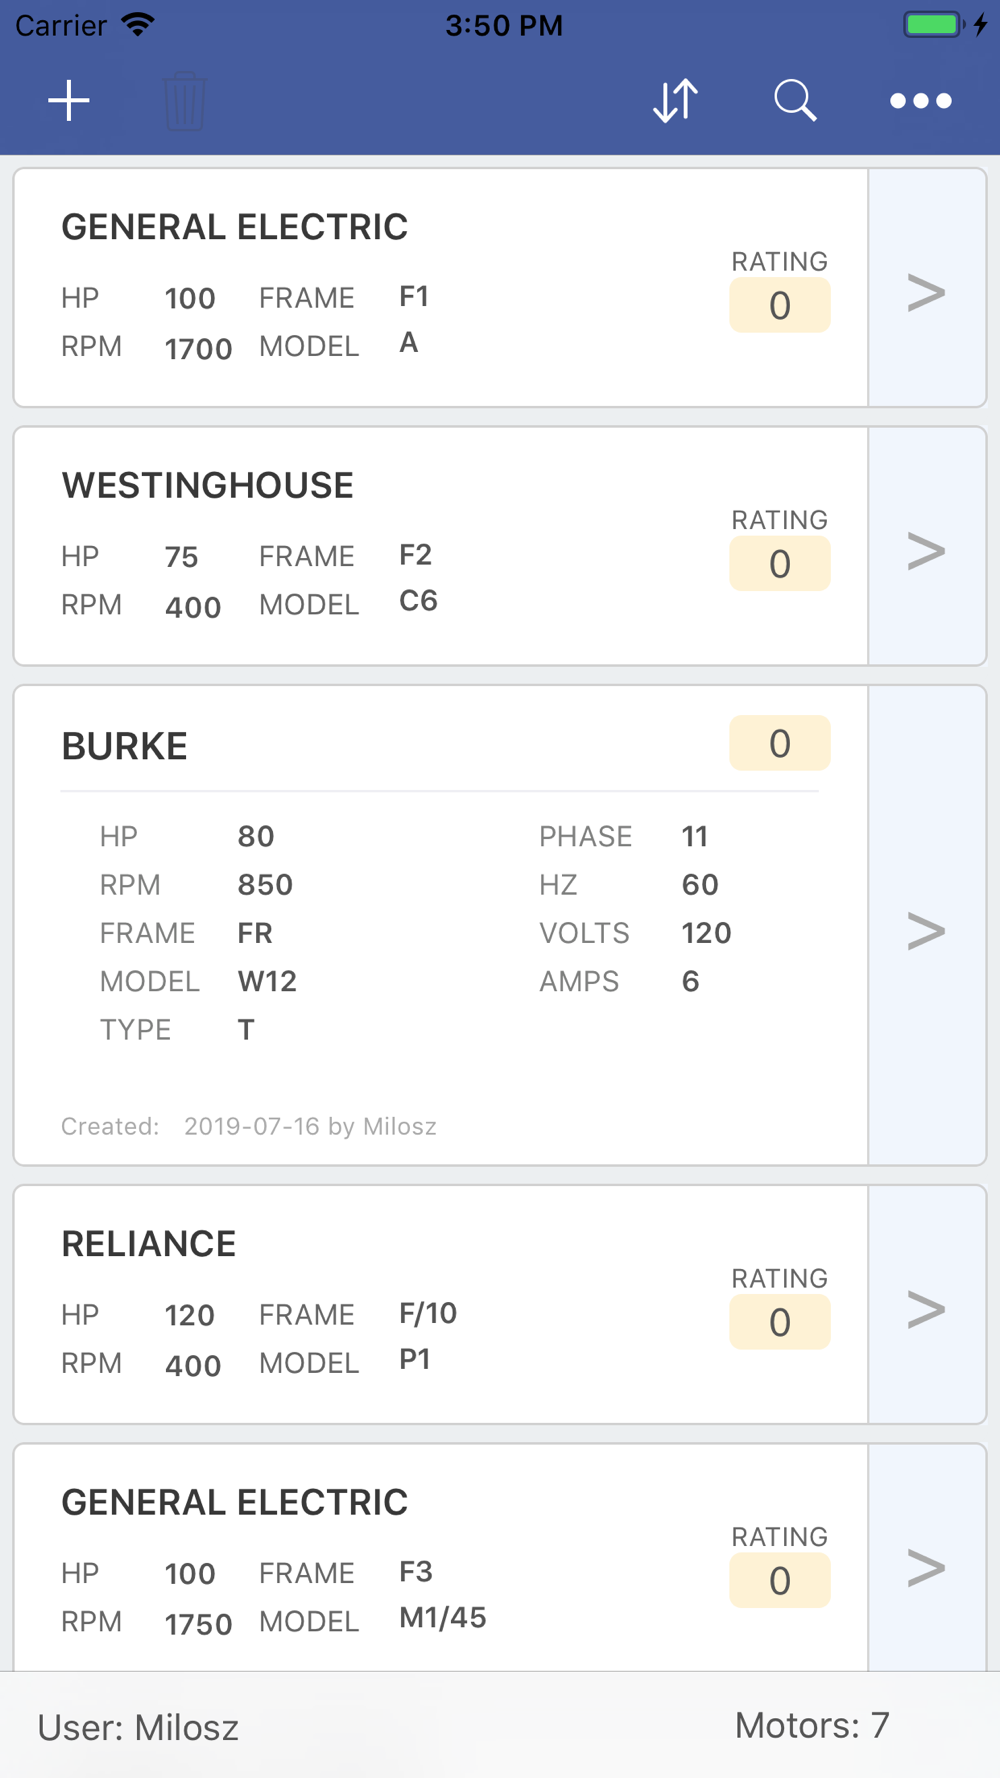Tap the plus icon to add motor
This screenshot has height=1778, width=1000.
[69, 101]
